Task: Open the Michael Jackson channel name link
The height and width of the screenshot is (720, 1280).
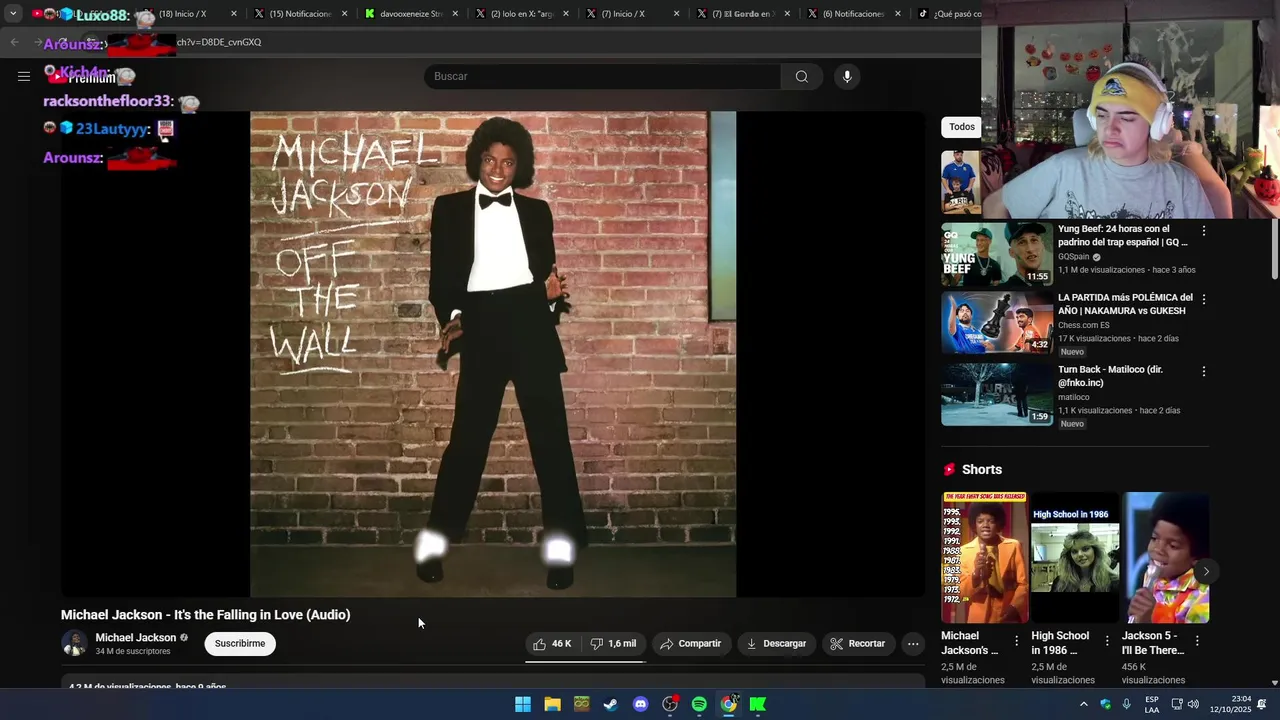Action: click(x=136, y=637)
